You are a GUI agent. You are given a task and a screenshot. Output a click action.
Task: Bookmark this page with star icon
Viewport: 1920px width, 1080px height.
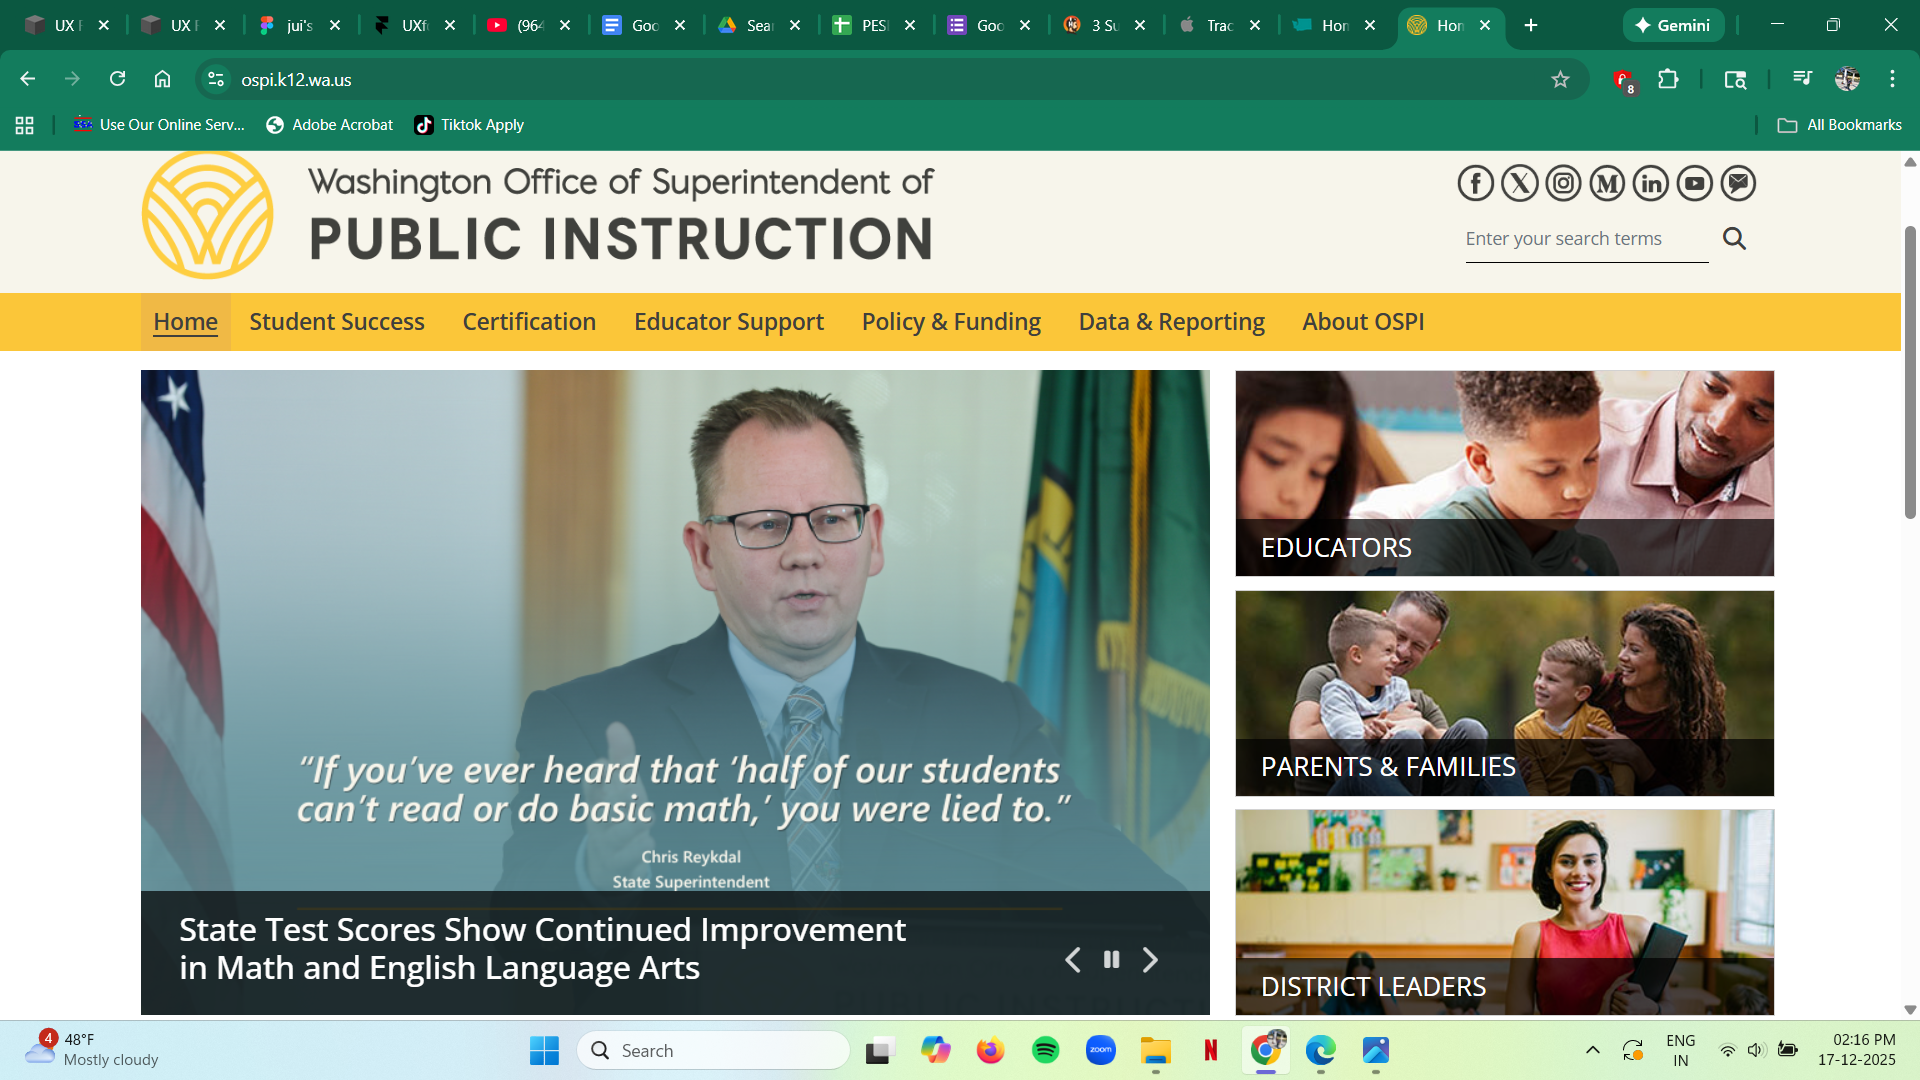click(1560, 79)
